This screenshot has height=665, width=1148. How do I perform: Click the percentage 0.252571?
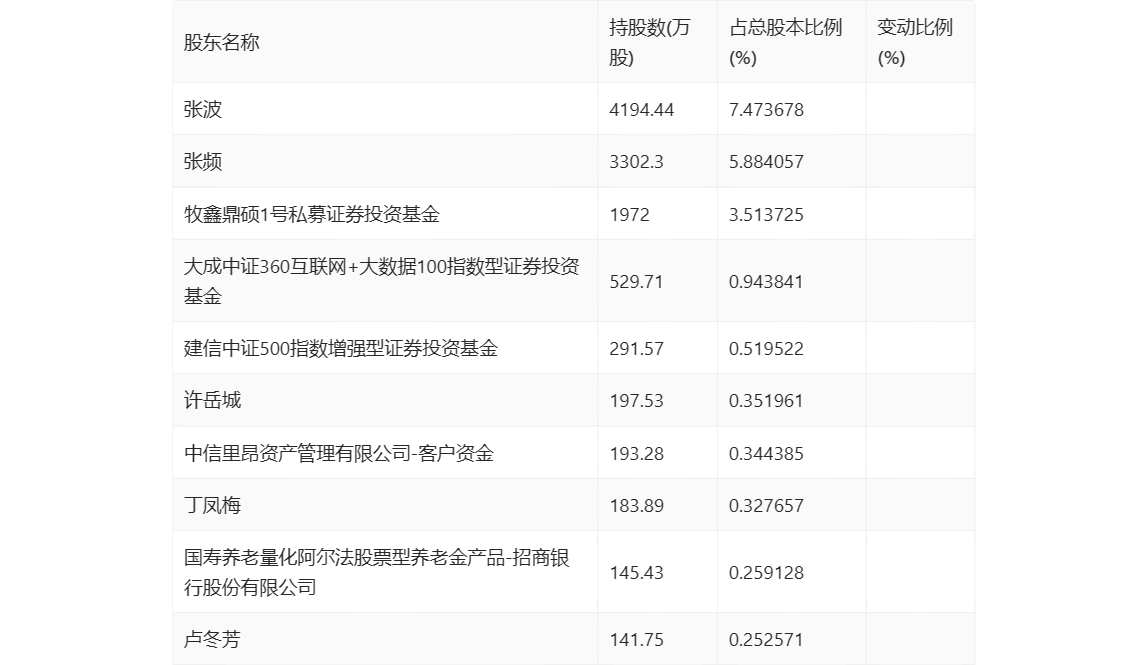tap(766, 639)
